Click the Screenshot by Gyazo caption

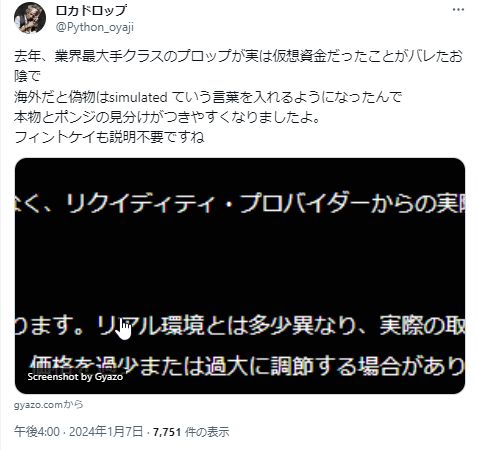coord(75,377)
